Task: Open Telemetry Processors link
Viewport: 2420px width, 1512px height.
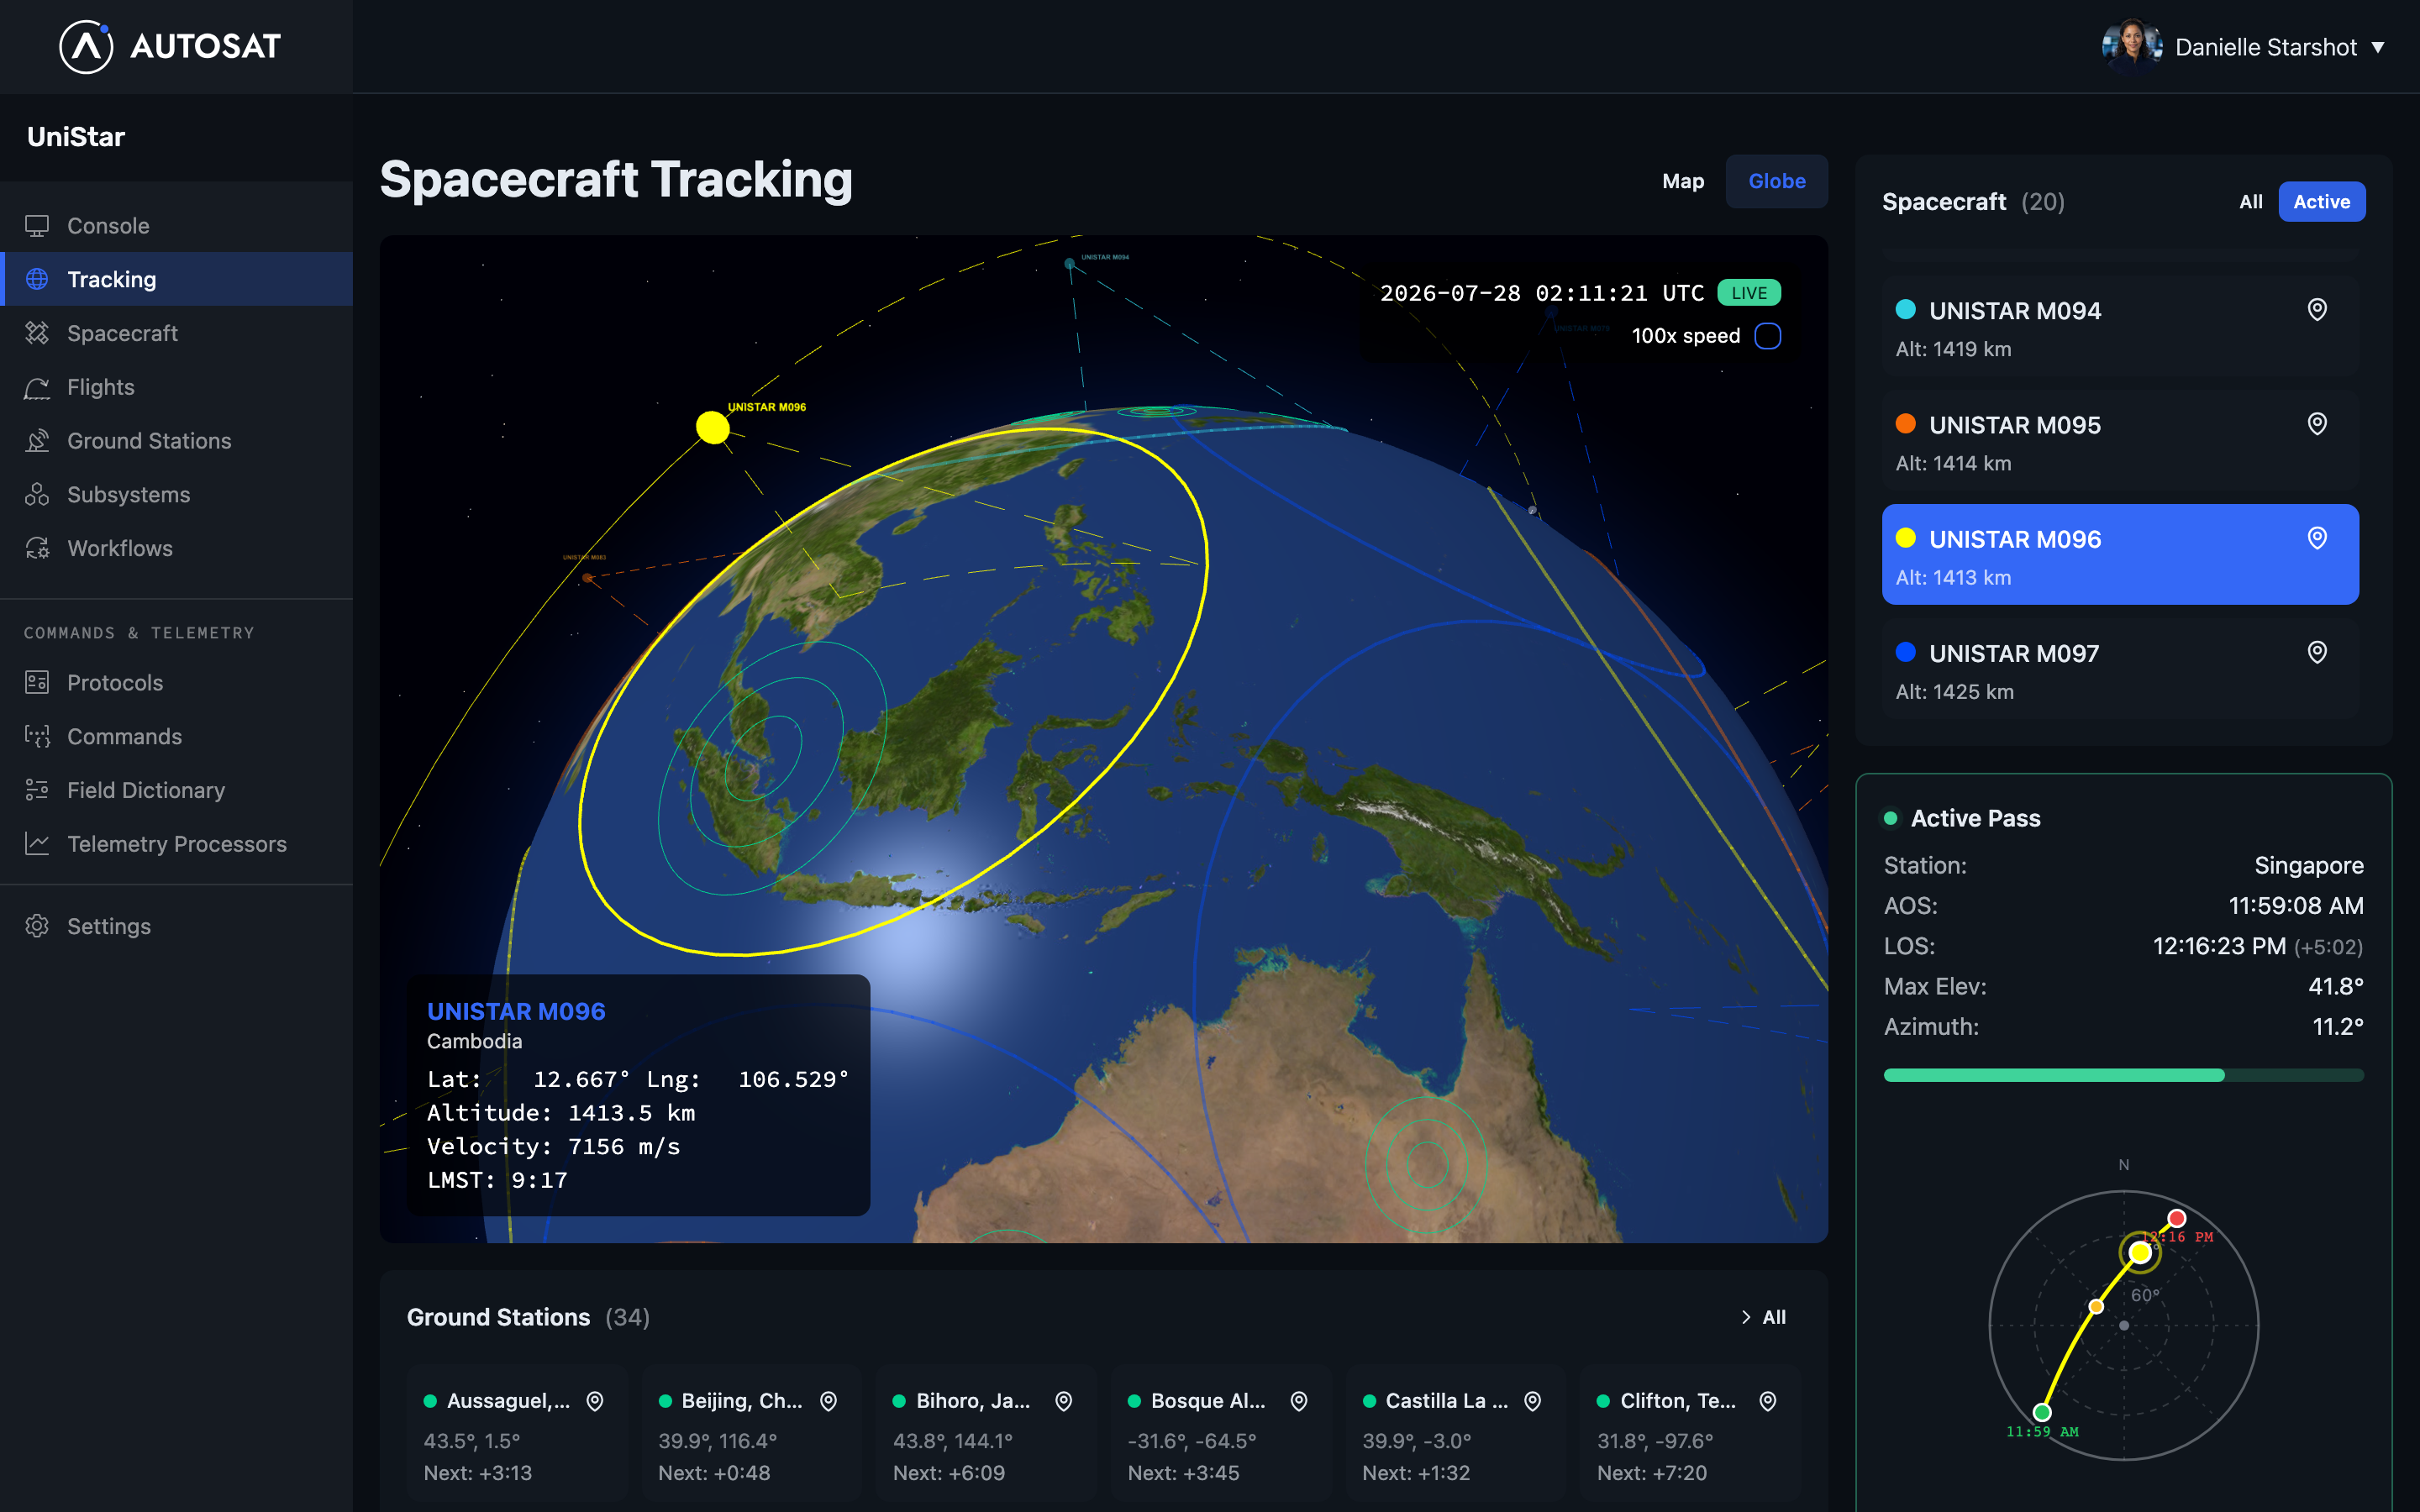Action: [x=176, y=844]
